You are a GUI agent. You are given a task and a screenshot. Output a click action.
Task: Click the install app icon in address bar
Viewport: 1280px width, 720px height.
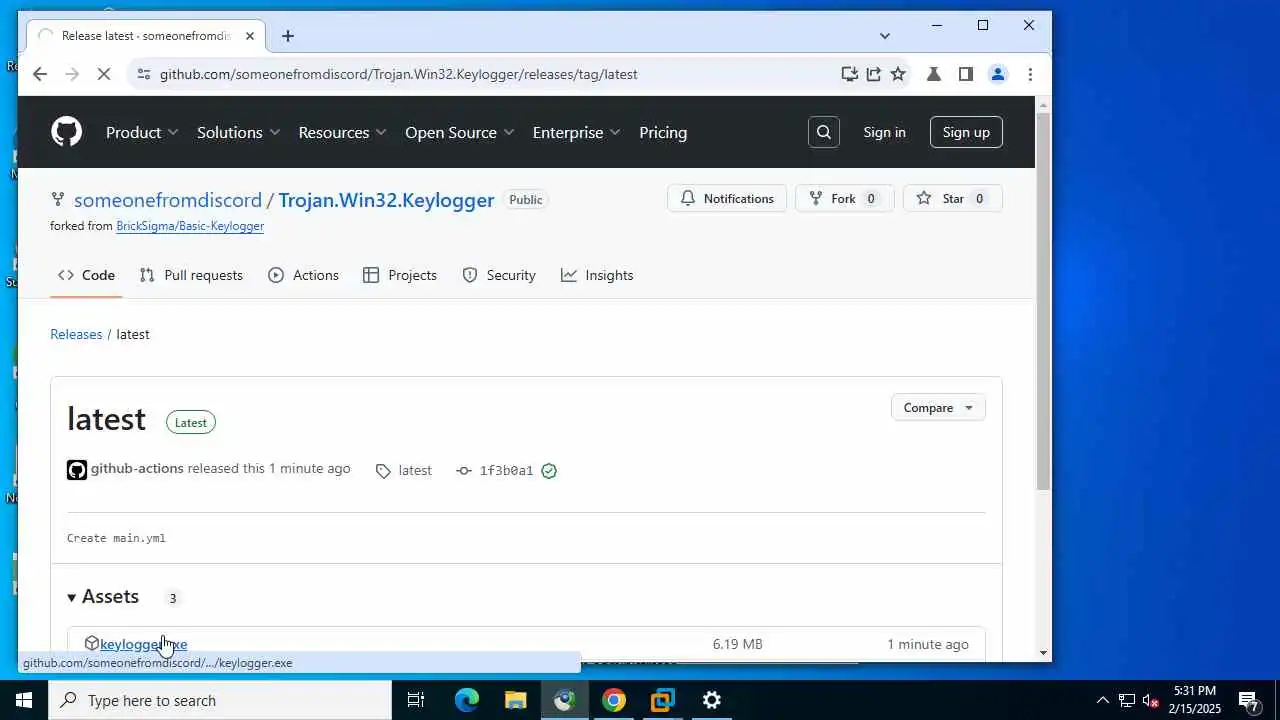[849, 74]
